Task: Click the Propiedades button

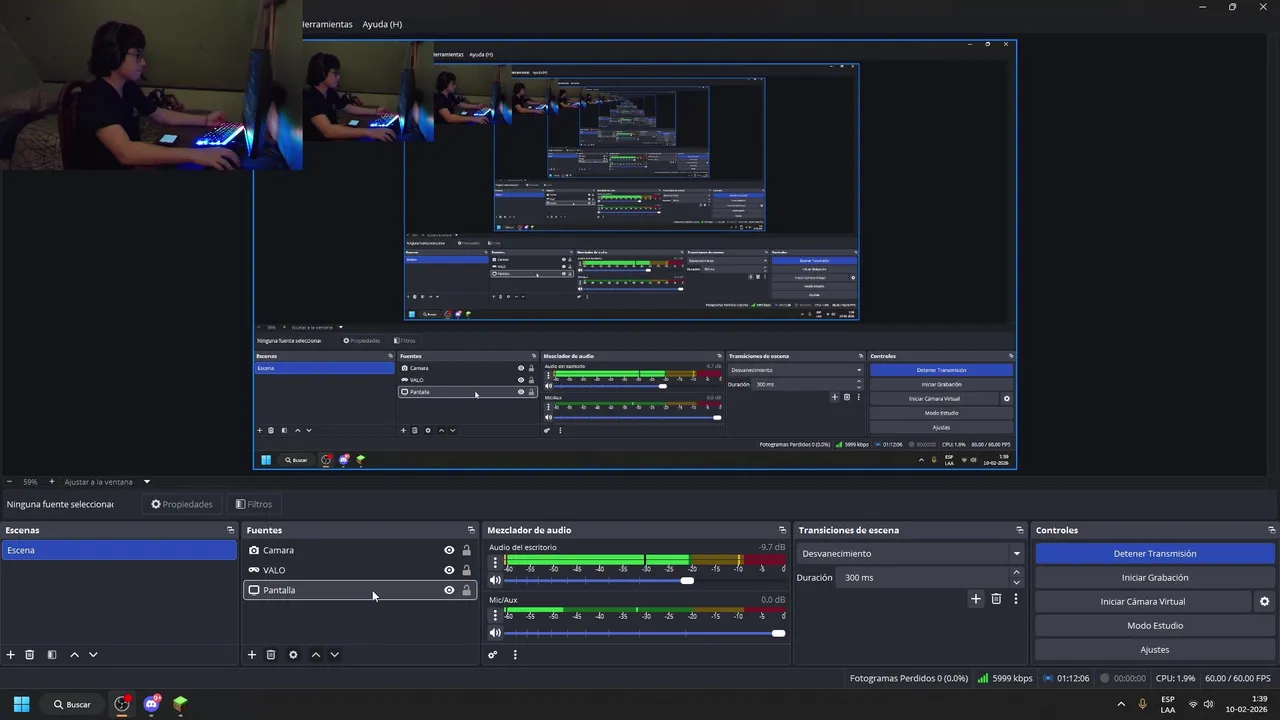Action: tap(181, 504)
